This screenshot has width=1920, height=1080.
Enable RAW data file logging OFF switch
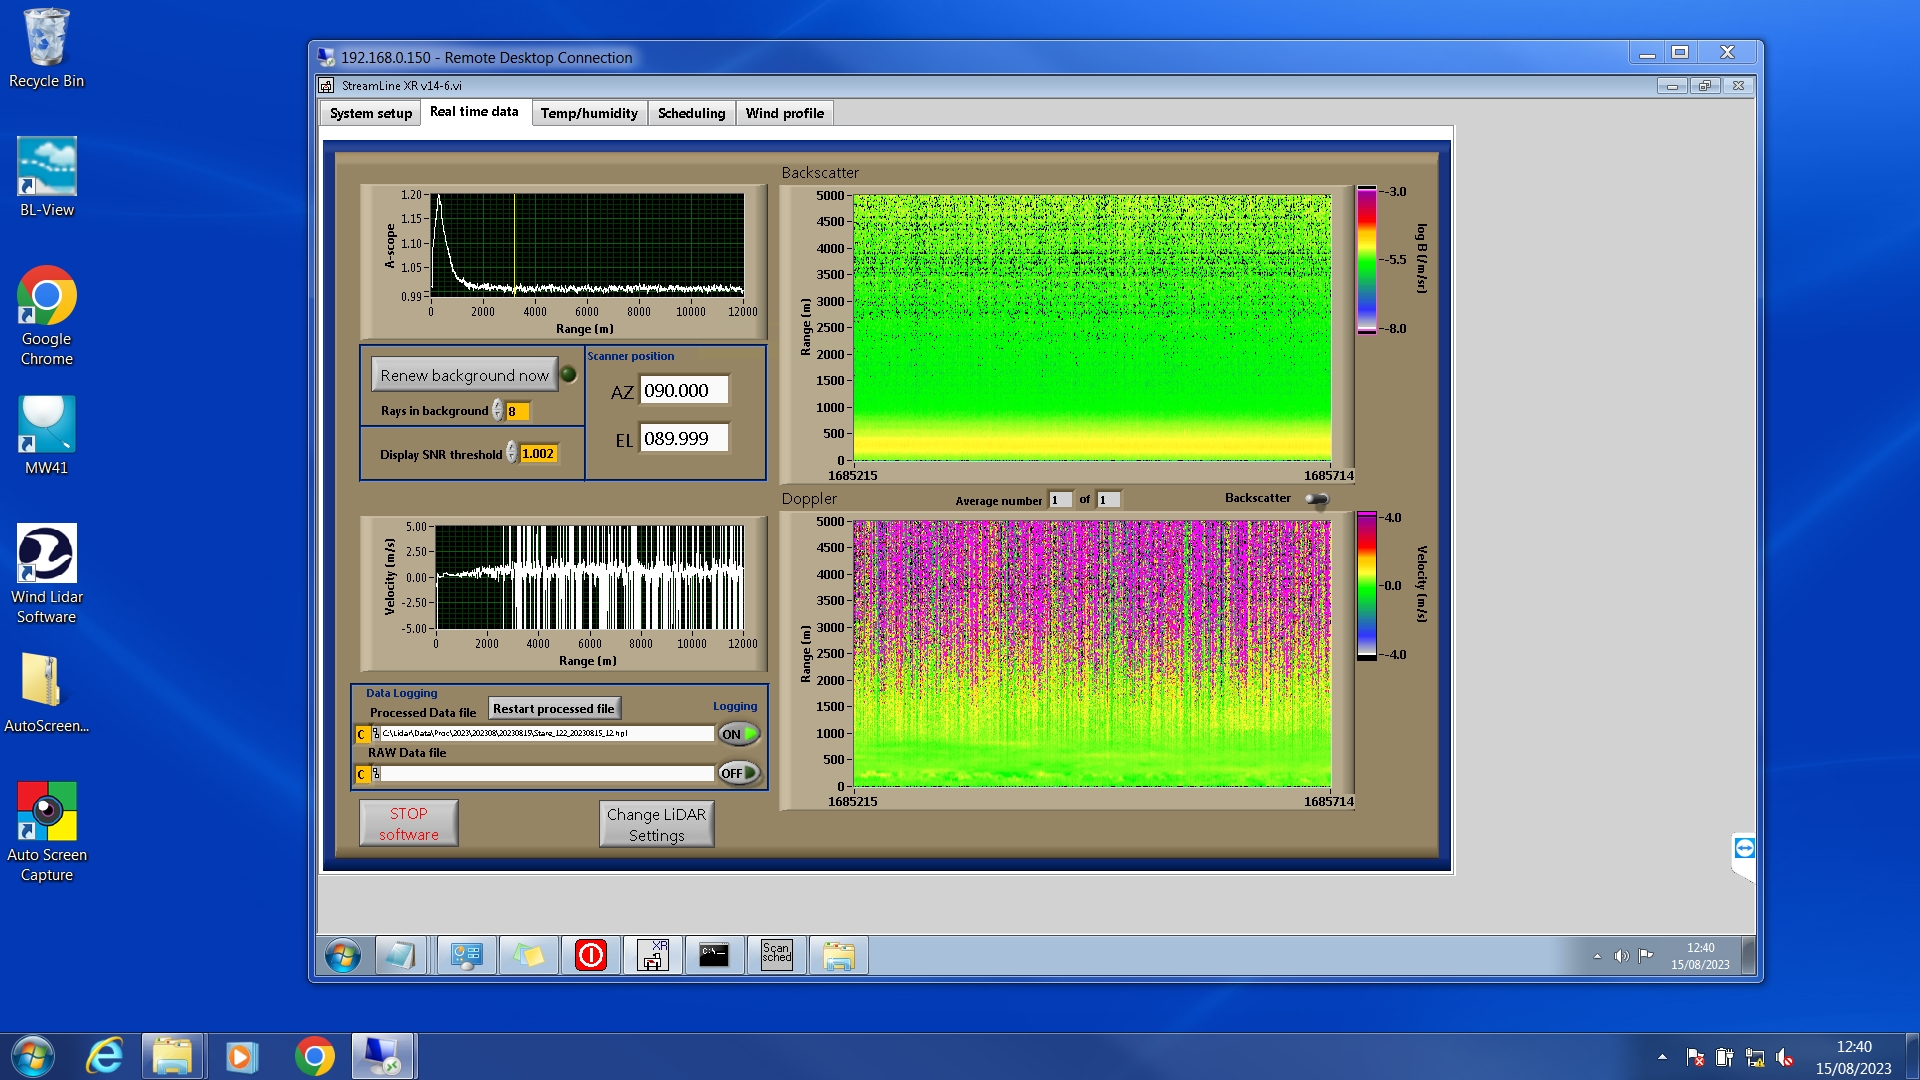pos(739,773)
